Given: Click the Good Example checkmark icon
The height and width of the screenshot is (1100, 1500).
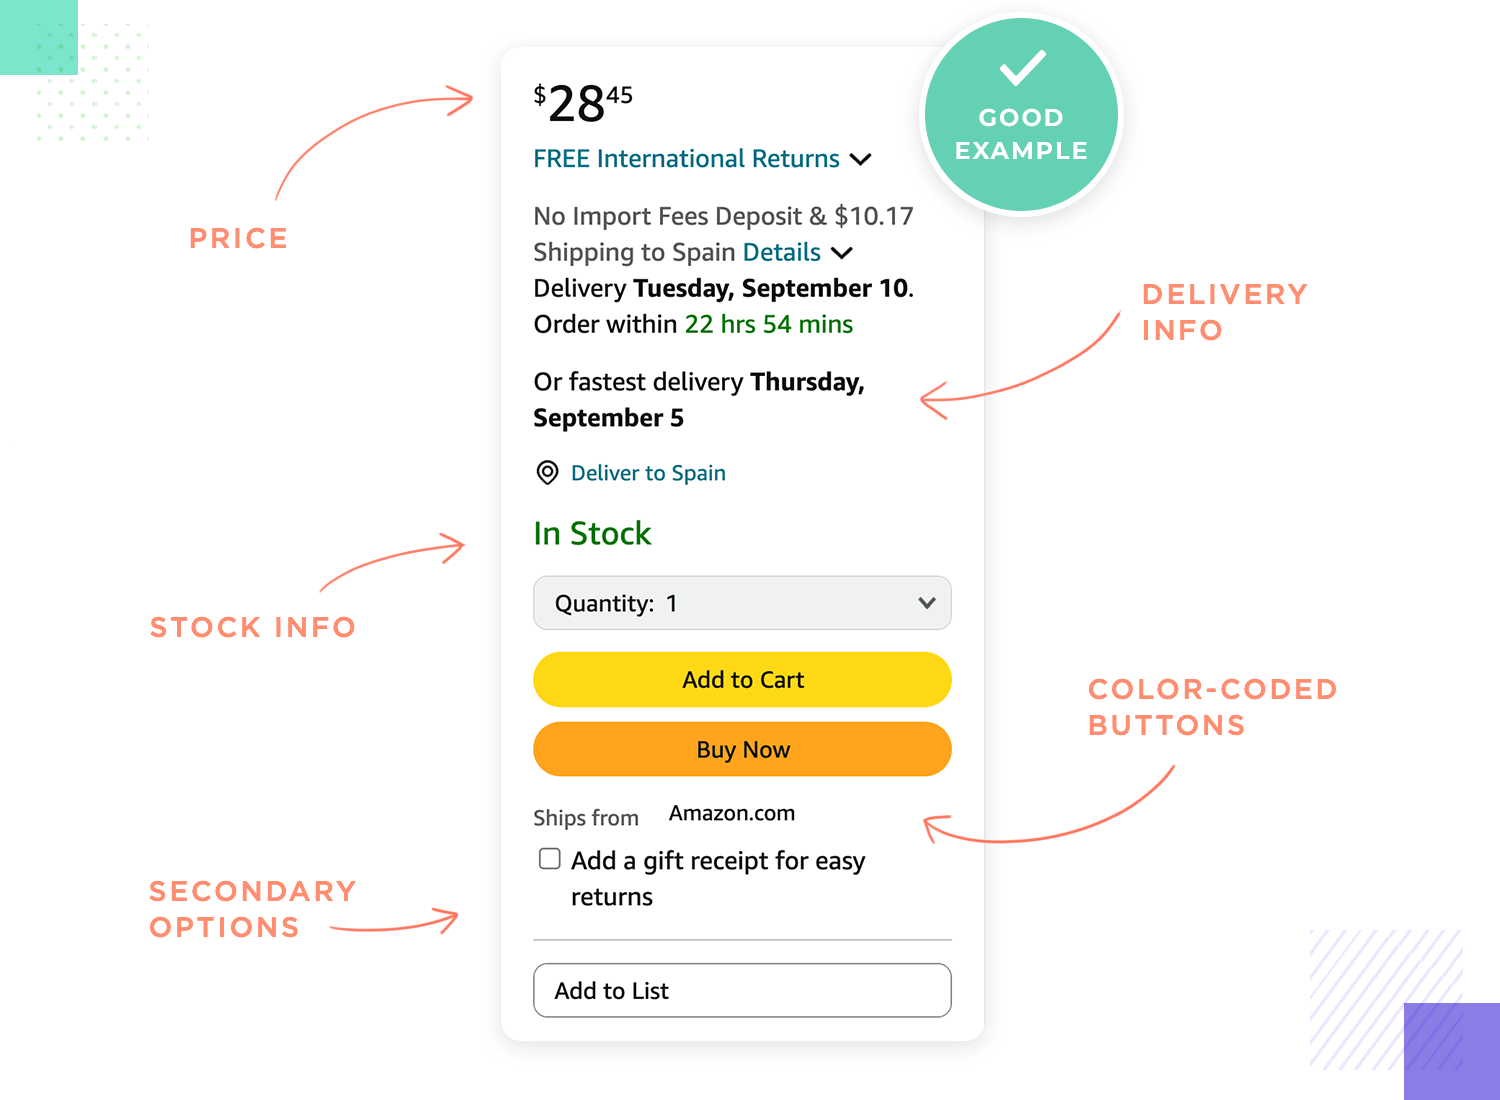Looking at the screenshot, I should (1022, 68).
